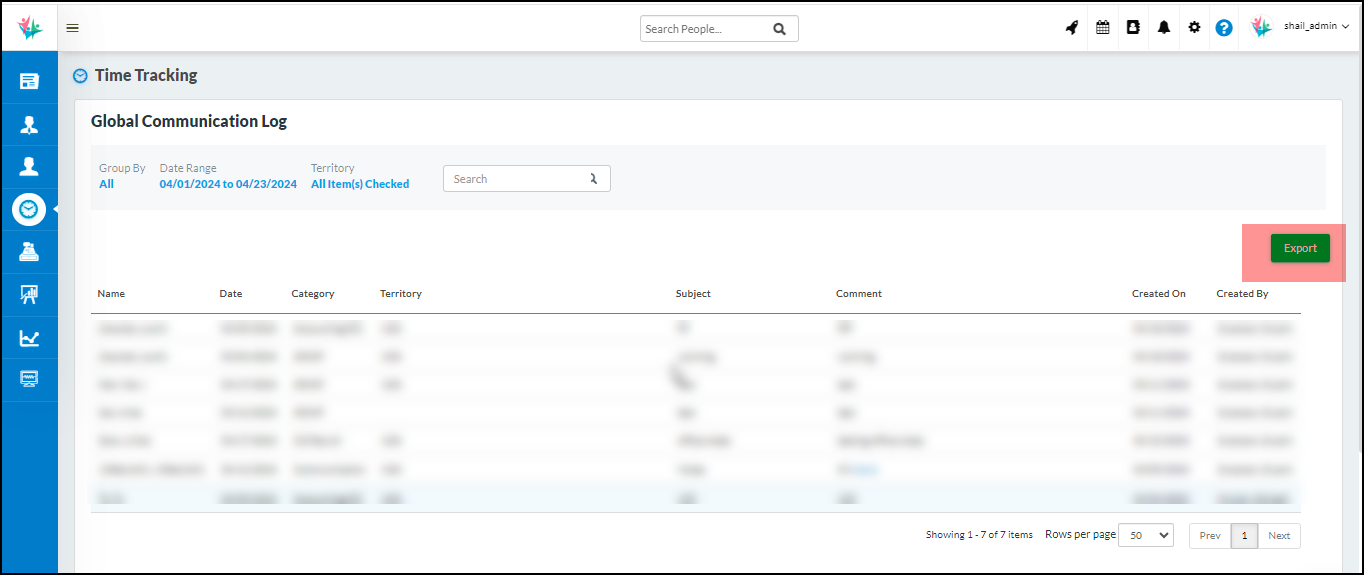Open the line chart icon in sidebar
Image resolution: width=1364 pixels, height=575 pixels.
coord(29,338)
